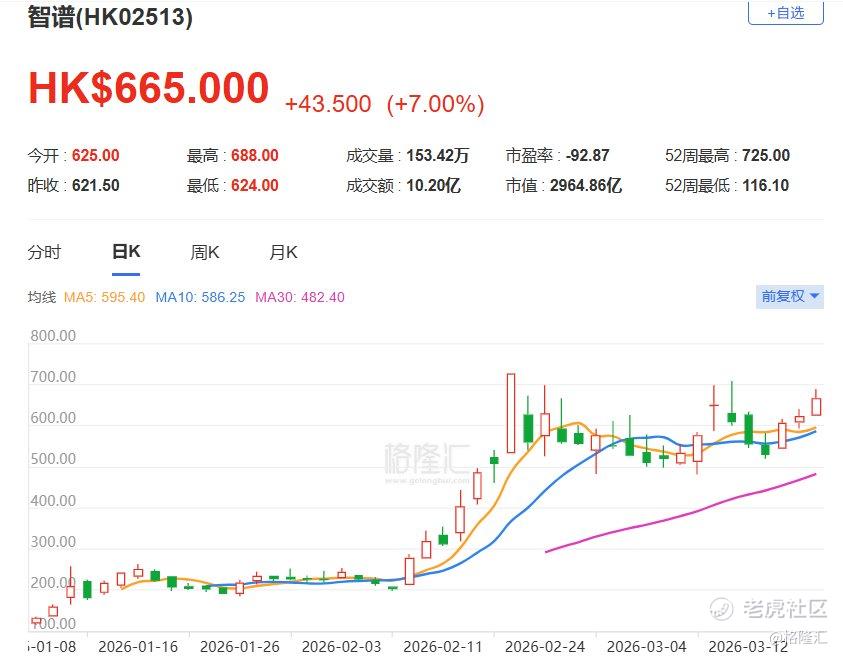Click 52周最高 value 725.00
This screenshot has height=657, width=843.
tap(766, 155)
